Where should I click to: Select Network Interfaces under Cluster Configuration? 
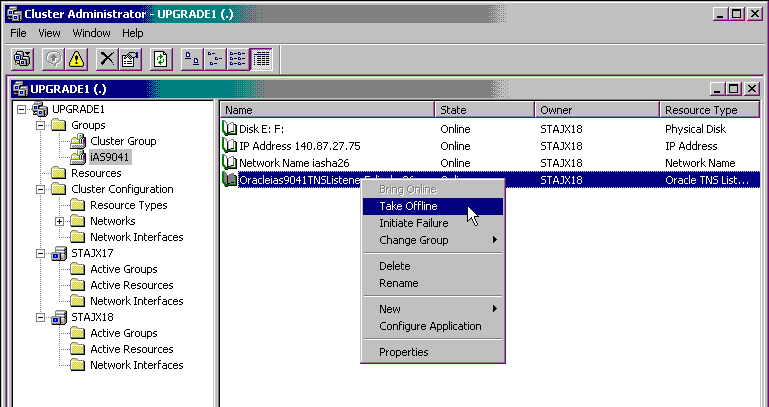coord(136,237)
